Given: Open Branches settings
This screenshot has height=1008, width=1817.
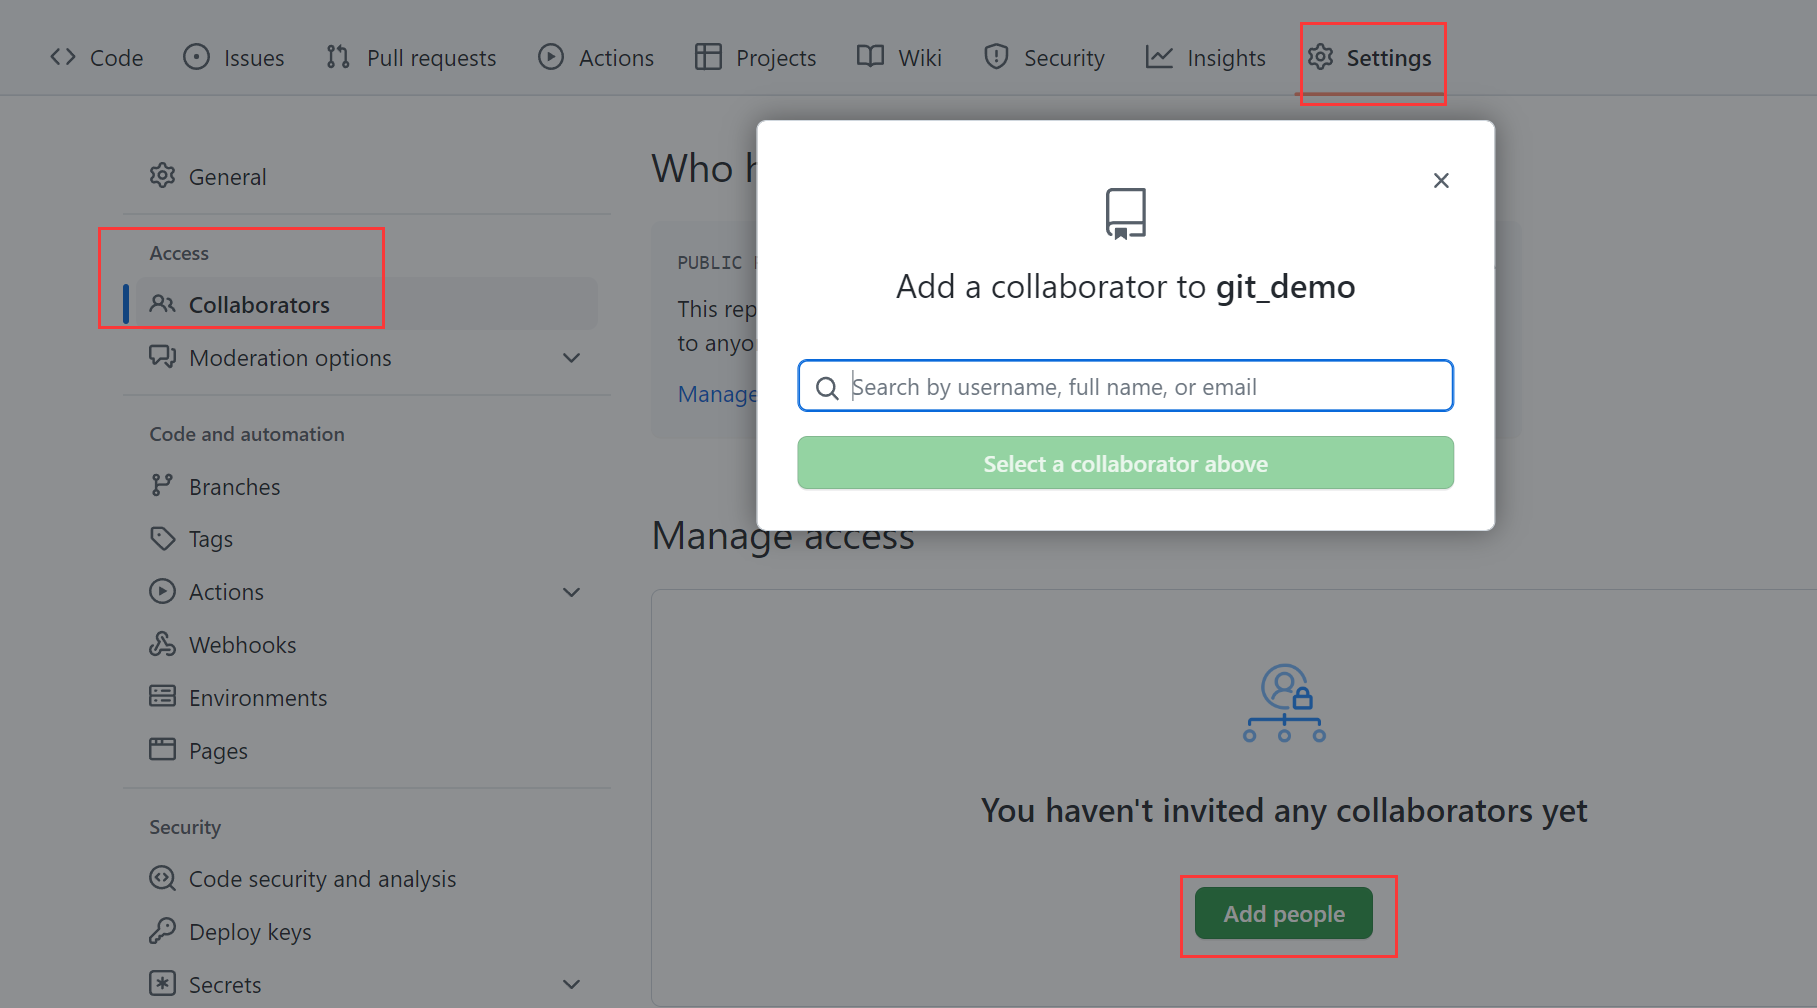Looking at the screenshot, I should point(368,486).
